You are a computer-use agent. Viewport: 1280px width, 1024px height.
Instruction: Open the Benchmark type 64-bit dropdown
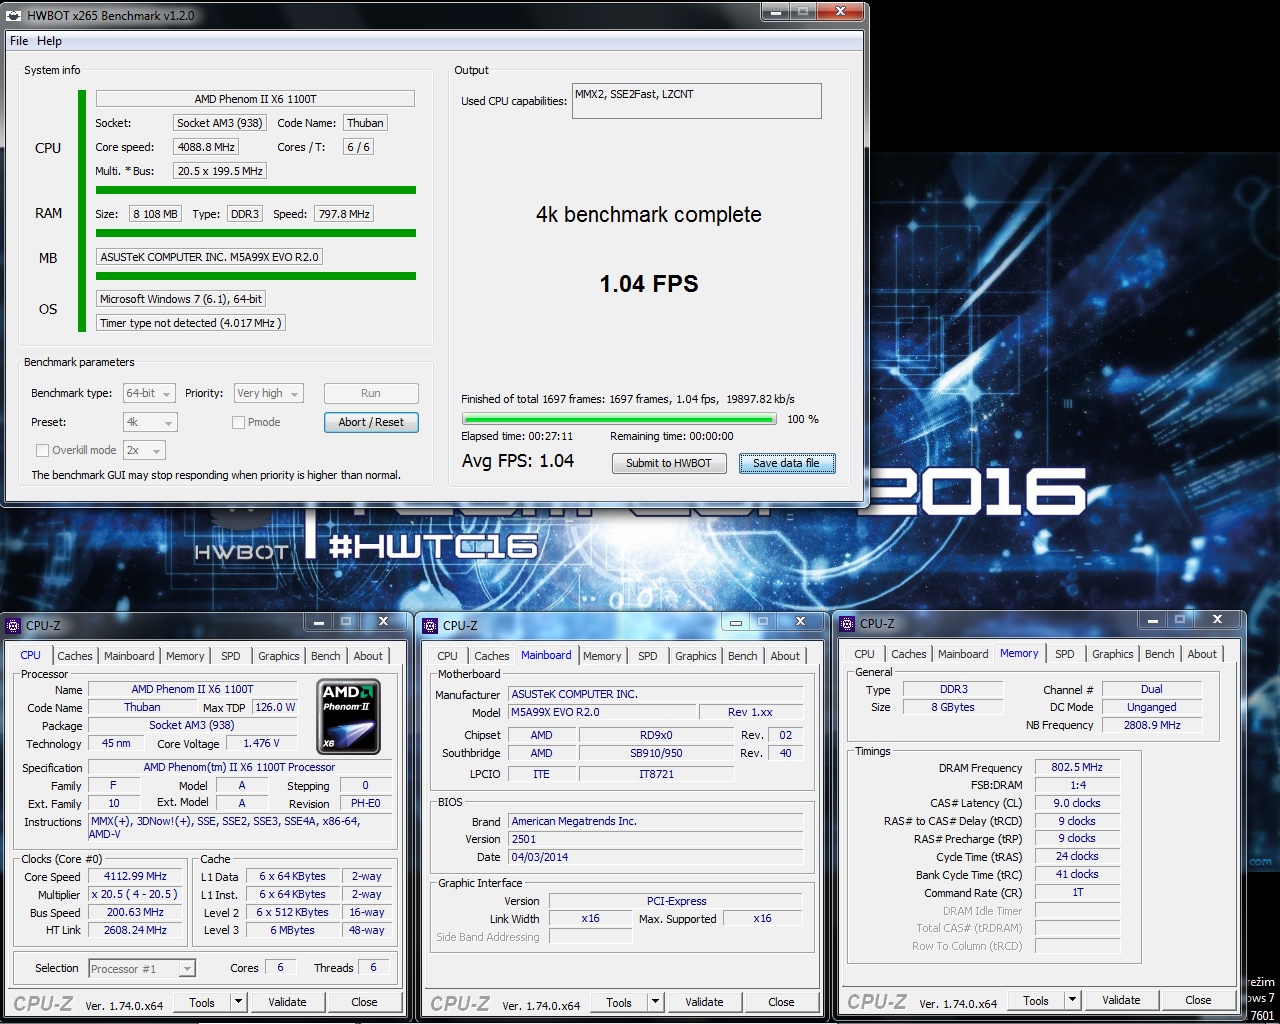150,393
